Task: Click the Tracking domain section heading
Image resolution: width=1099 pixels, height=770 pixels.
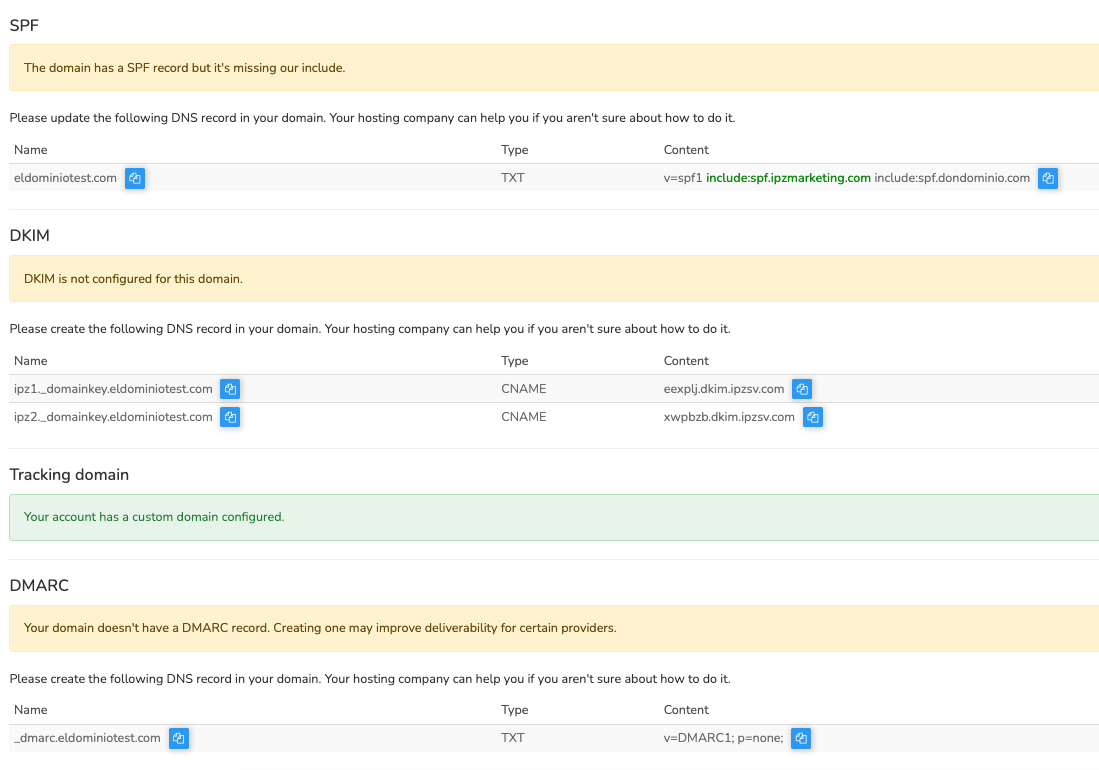Action: click(x=69, y=475)
